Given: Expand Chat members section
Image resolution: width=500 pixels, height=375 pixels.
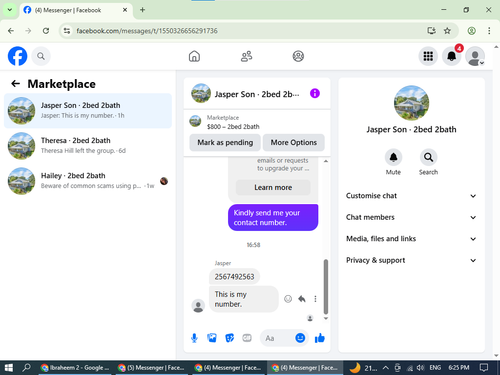Looking at the screenshot, I should tap(411, 217).
